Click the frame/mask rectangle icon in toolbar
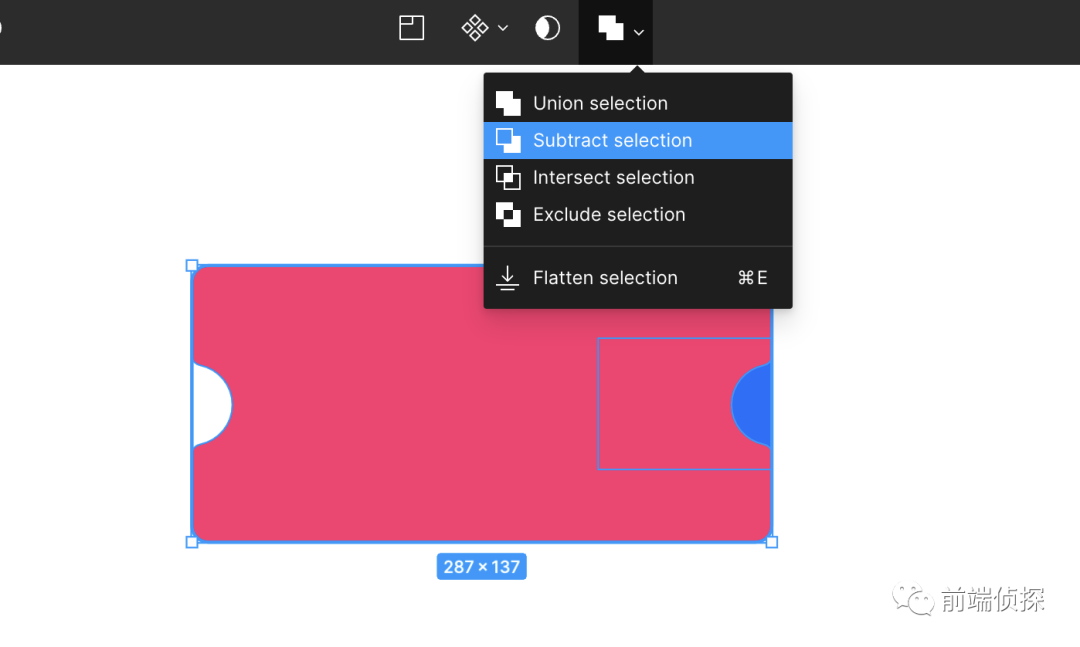Screen dimensions: 1080x647 (x=411, y=28)
